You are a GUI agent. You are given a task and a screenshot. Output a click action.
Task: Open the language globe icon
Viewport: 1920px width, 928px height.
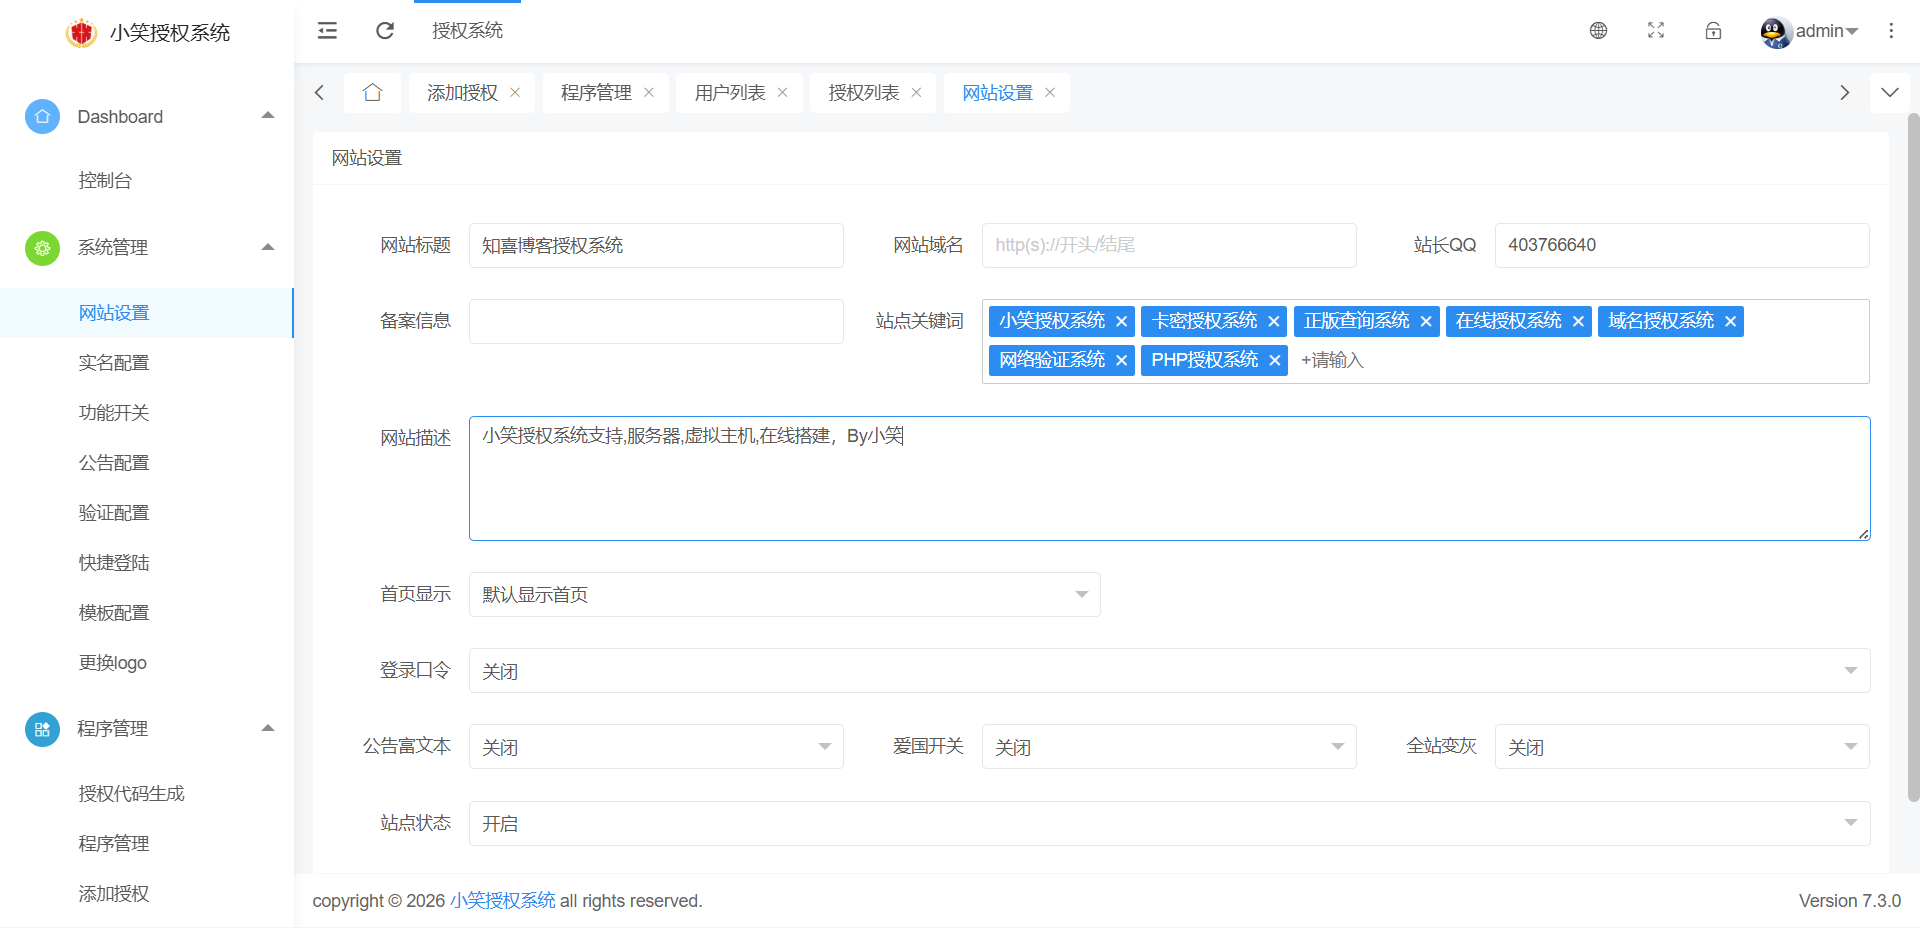click(x=1598, y=31)
